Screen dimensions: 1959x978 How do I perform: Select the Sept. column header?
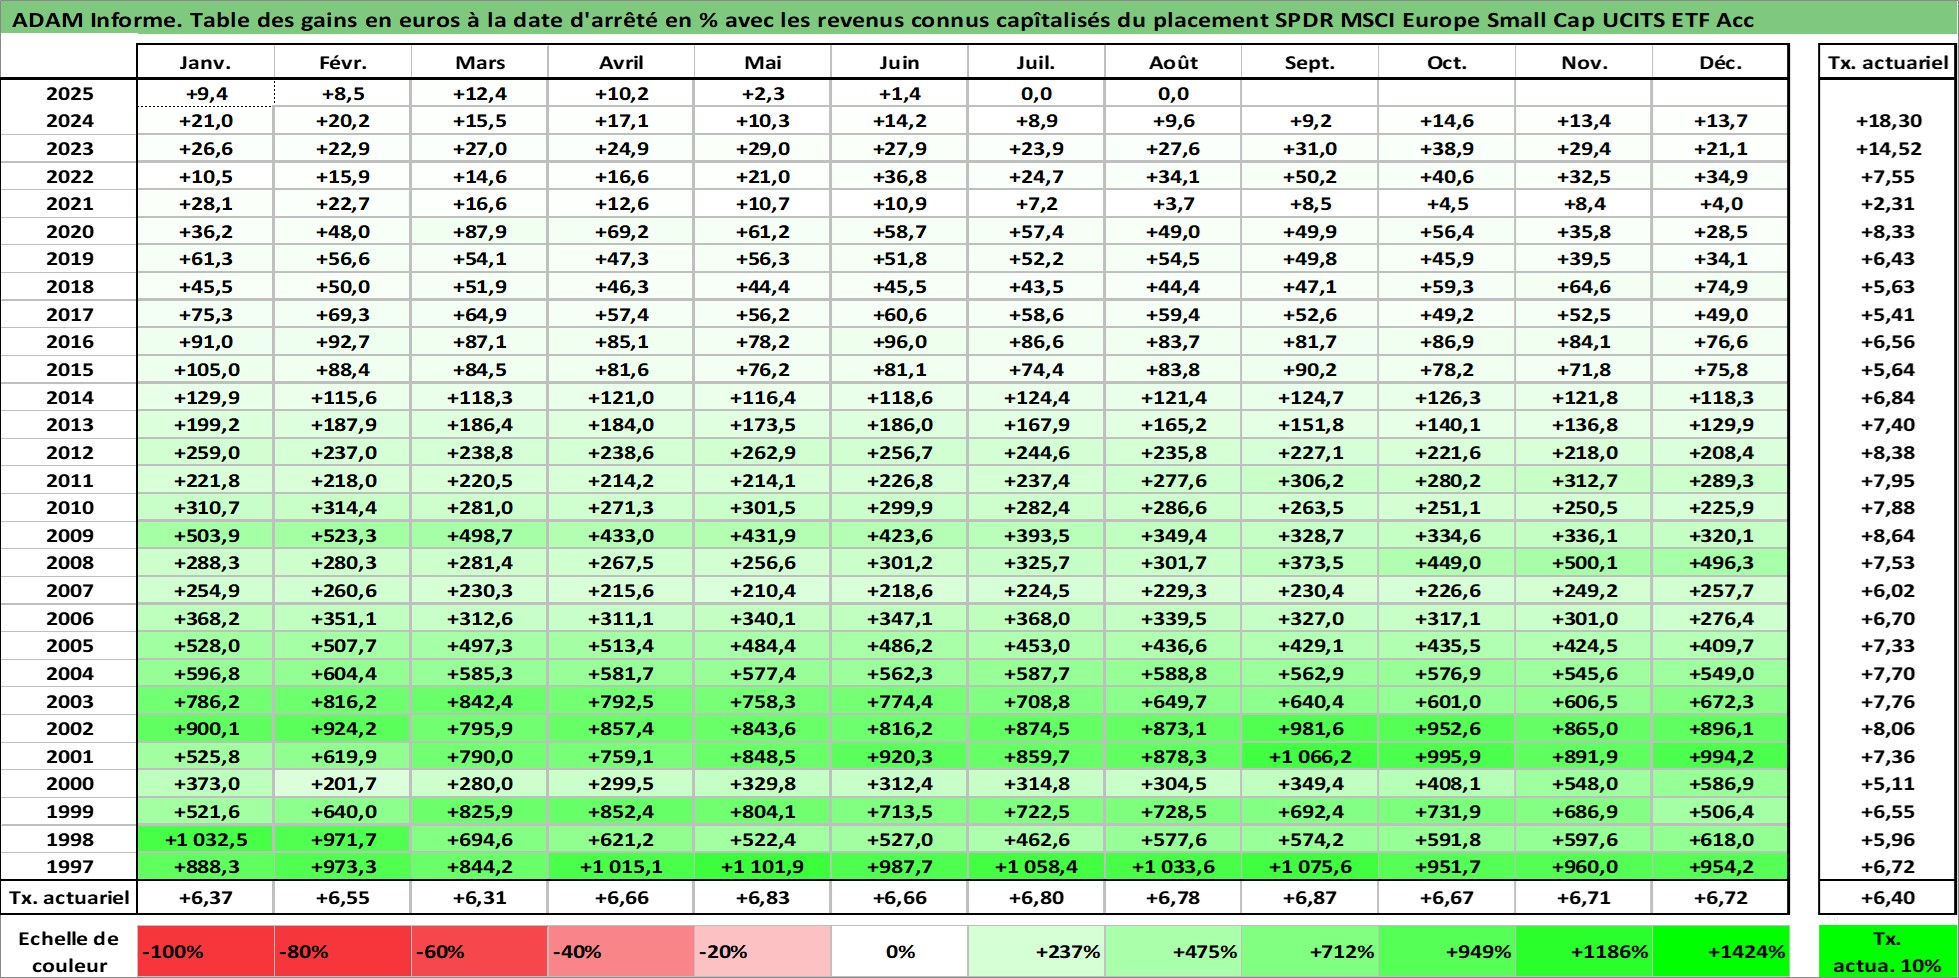click(1310, 62)
